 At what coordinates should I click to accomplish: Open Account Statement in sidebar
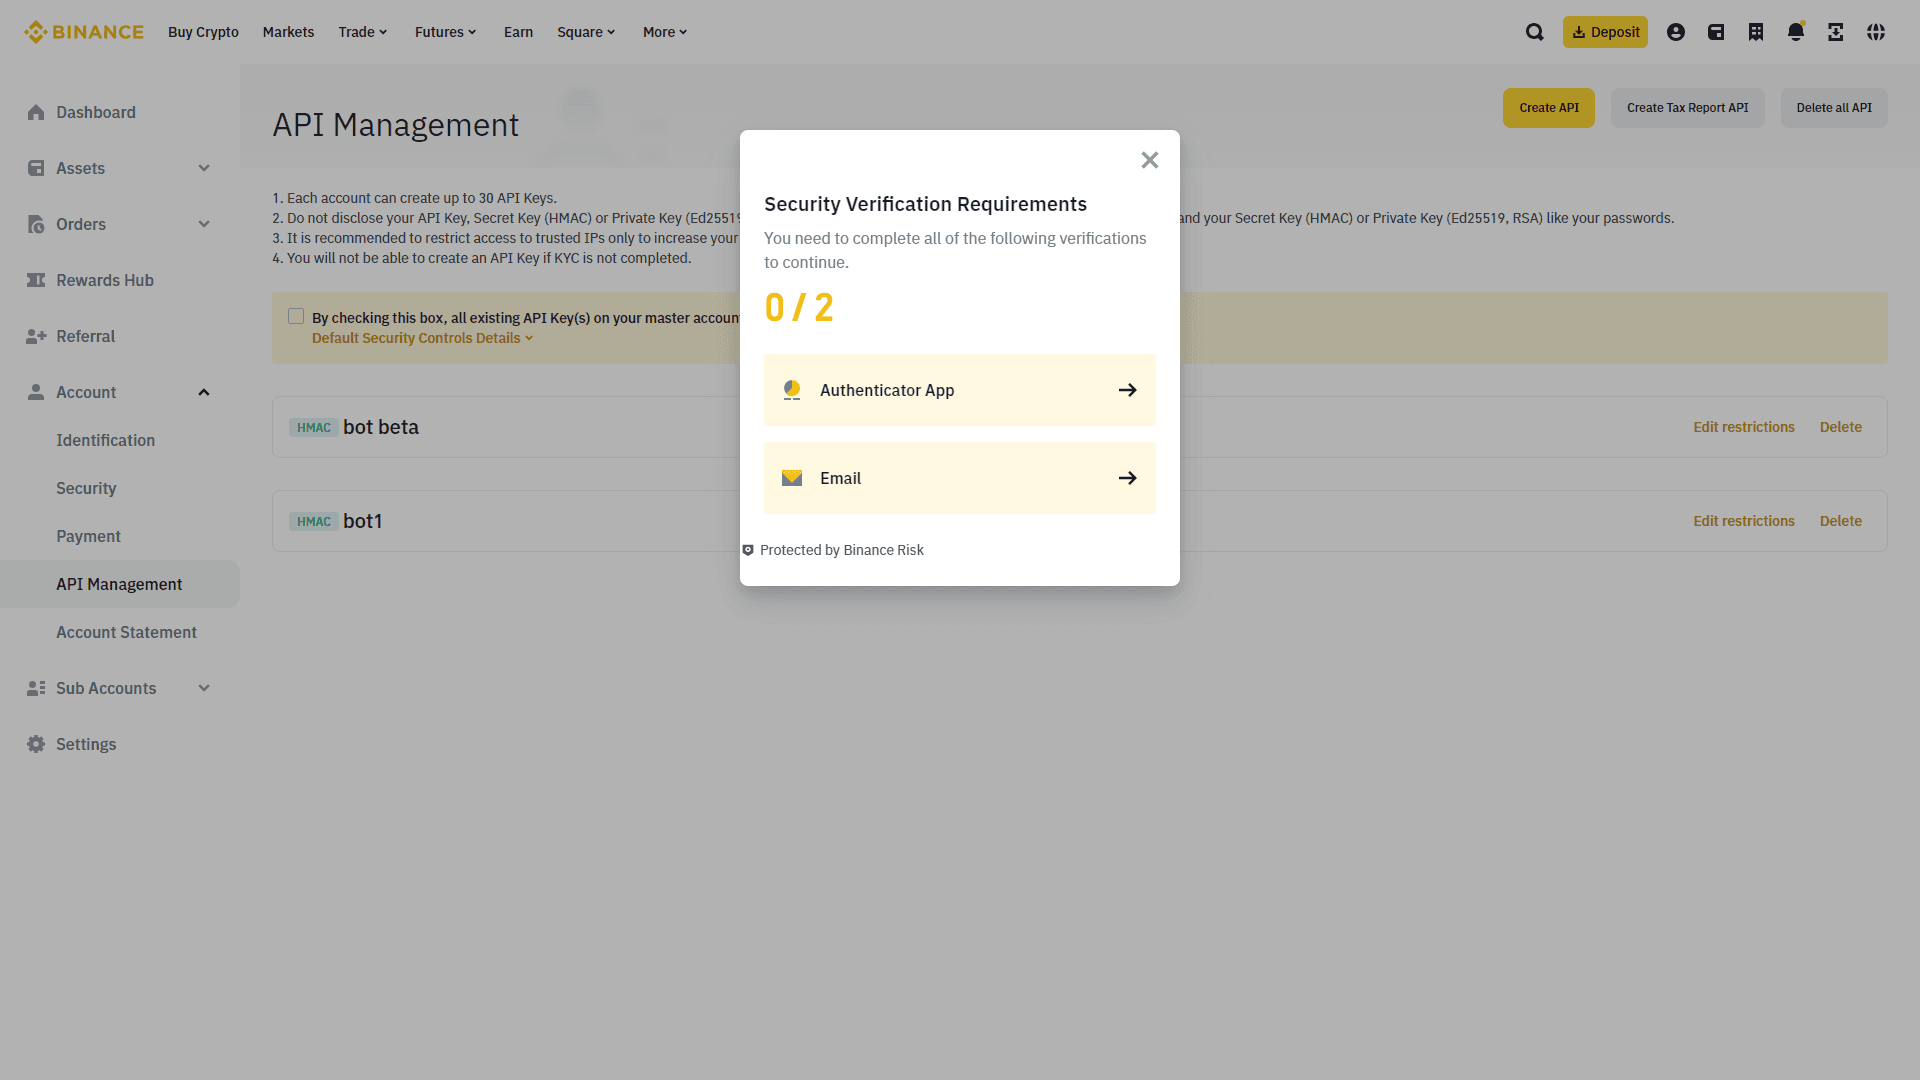[126, 632]
